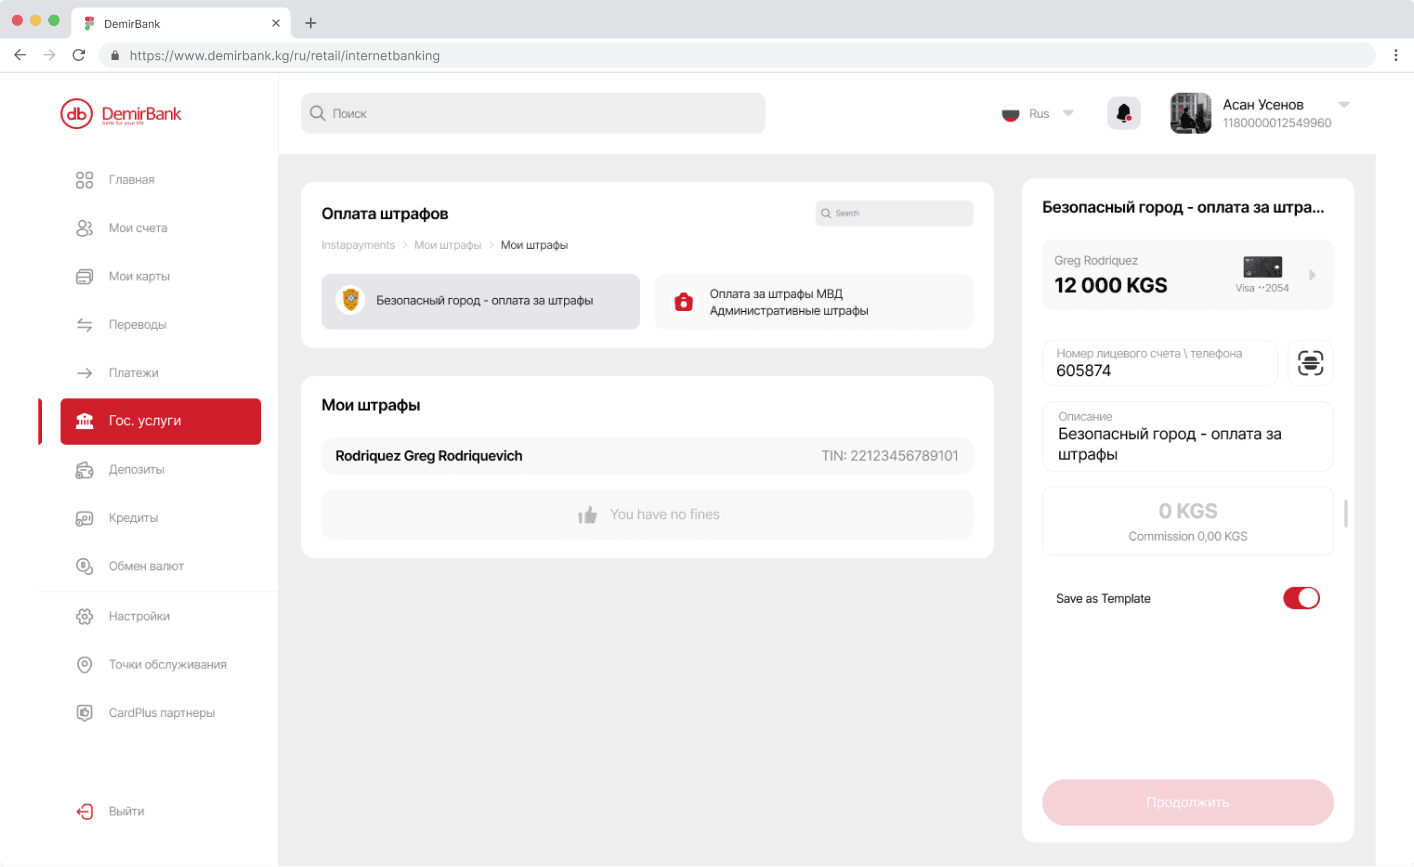Click the red МВД fines icon
This screenshot has height=867, width=1414.
point(684,302)
